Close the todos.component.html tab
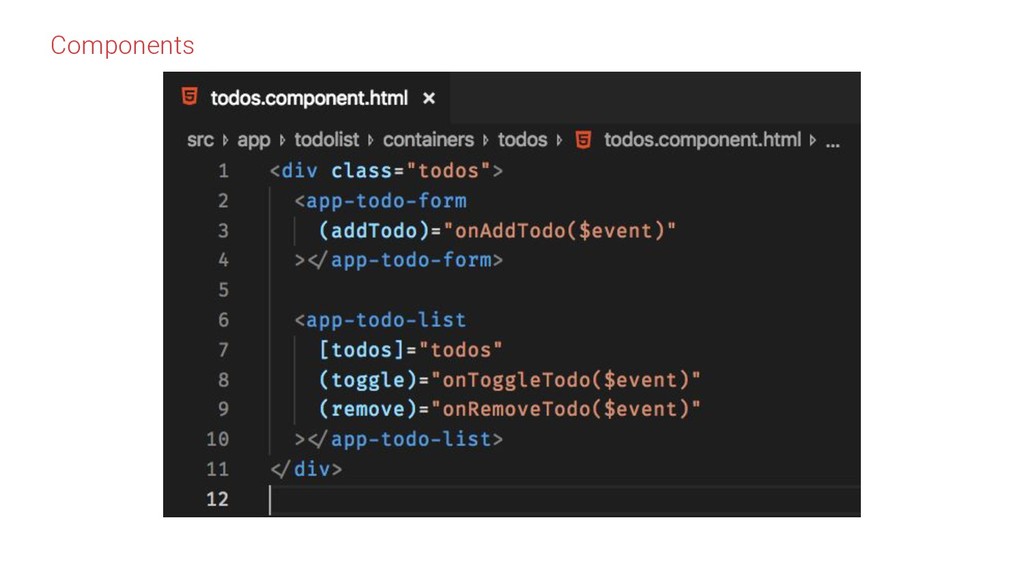 (x=429, y=98)
